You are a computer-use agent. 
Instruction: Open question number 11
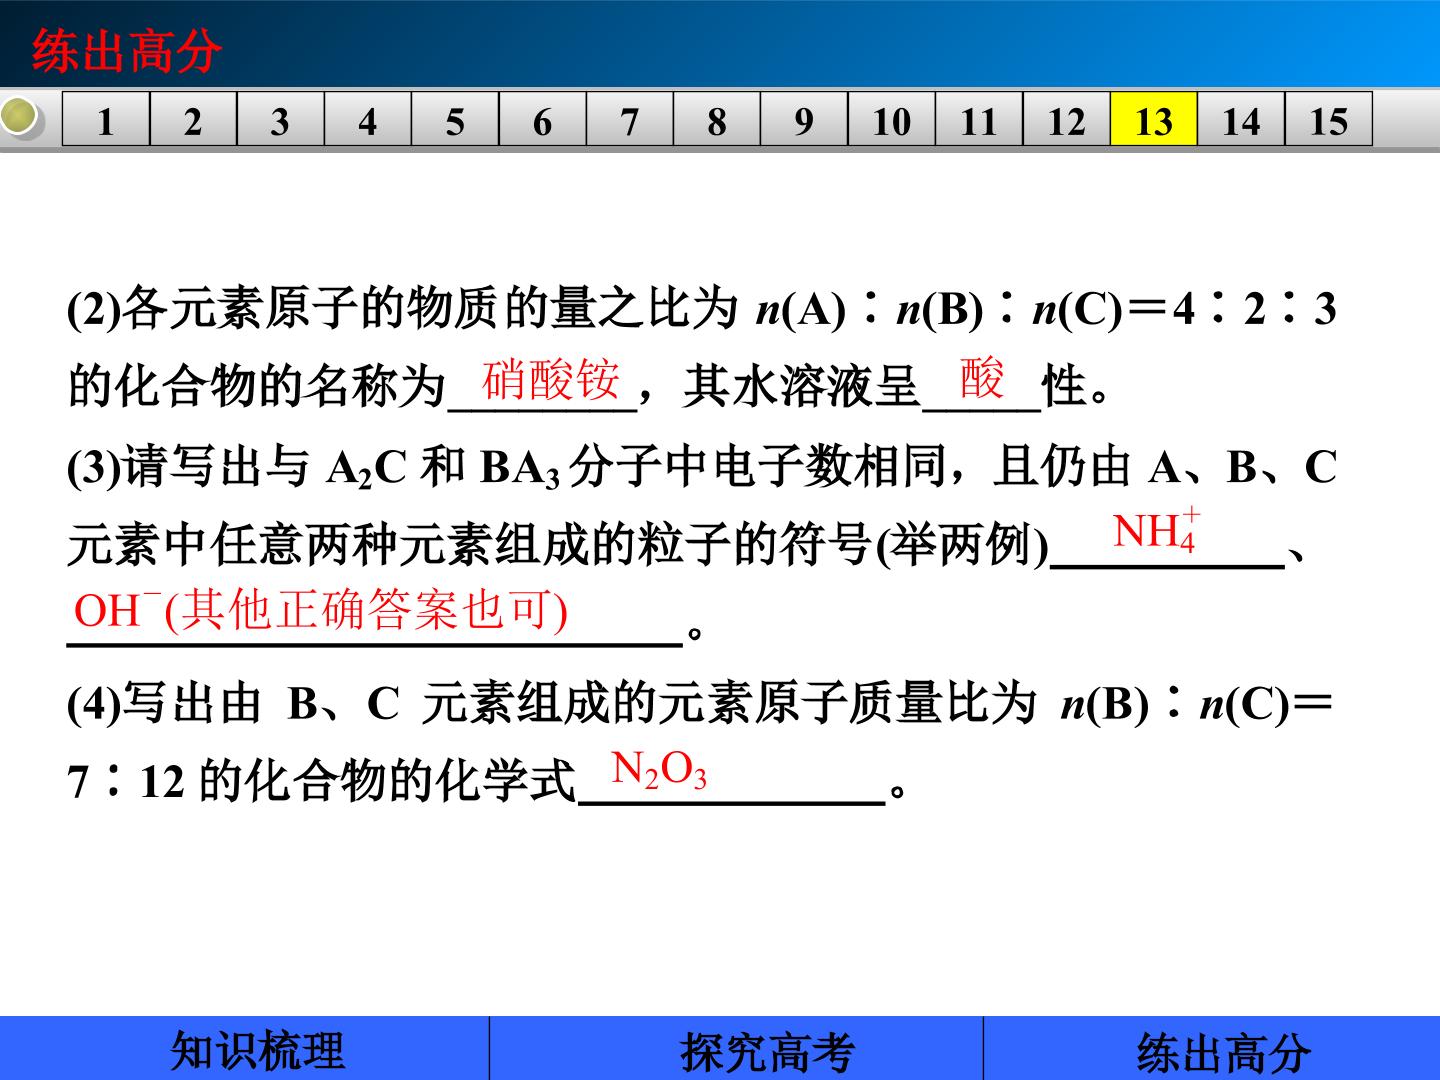[978, 120]
